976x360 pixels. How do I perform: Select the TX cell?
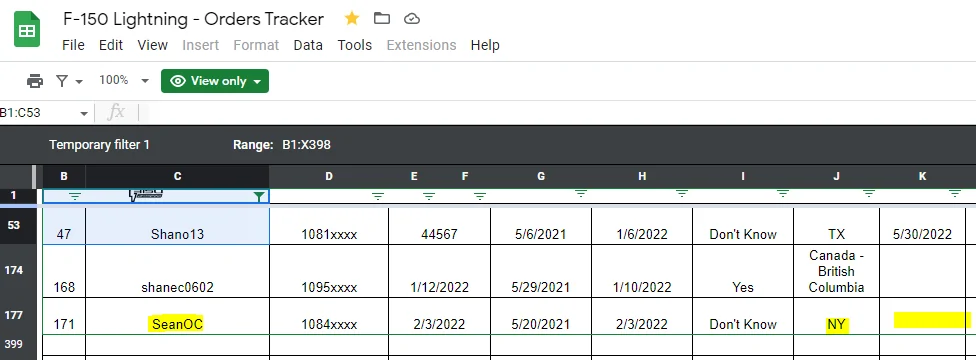pos(837,226)
